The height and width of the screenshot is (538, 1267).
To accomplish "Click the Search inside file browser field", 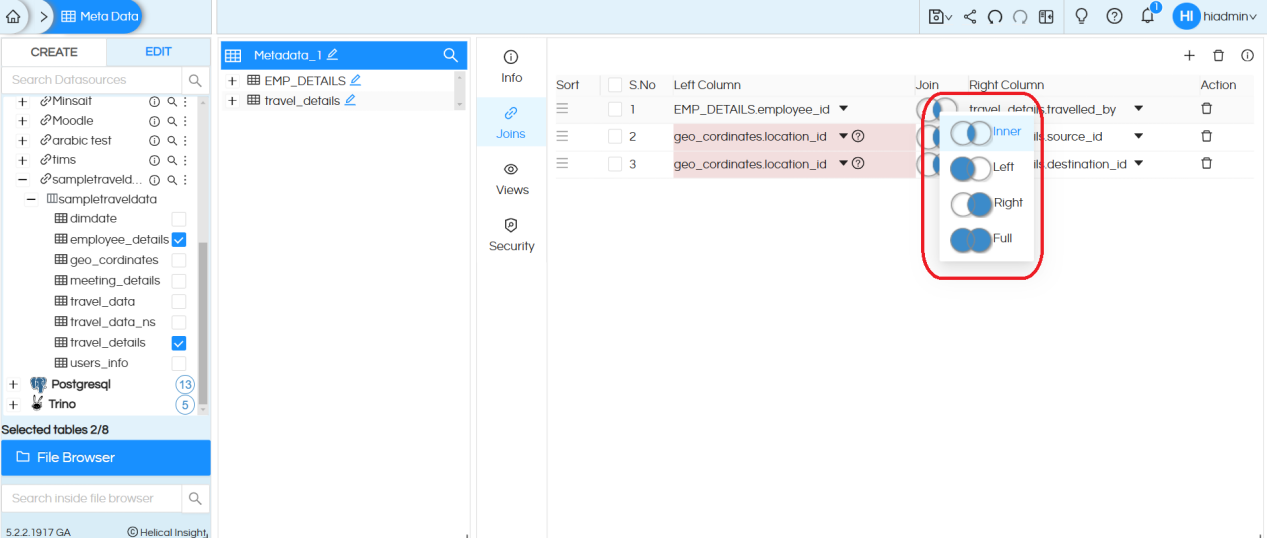I will 92,498.
